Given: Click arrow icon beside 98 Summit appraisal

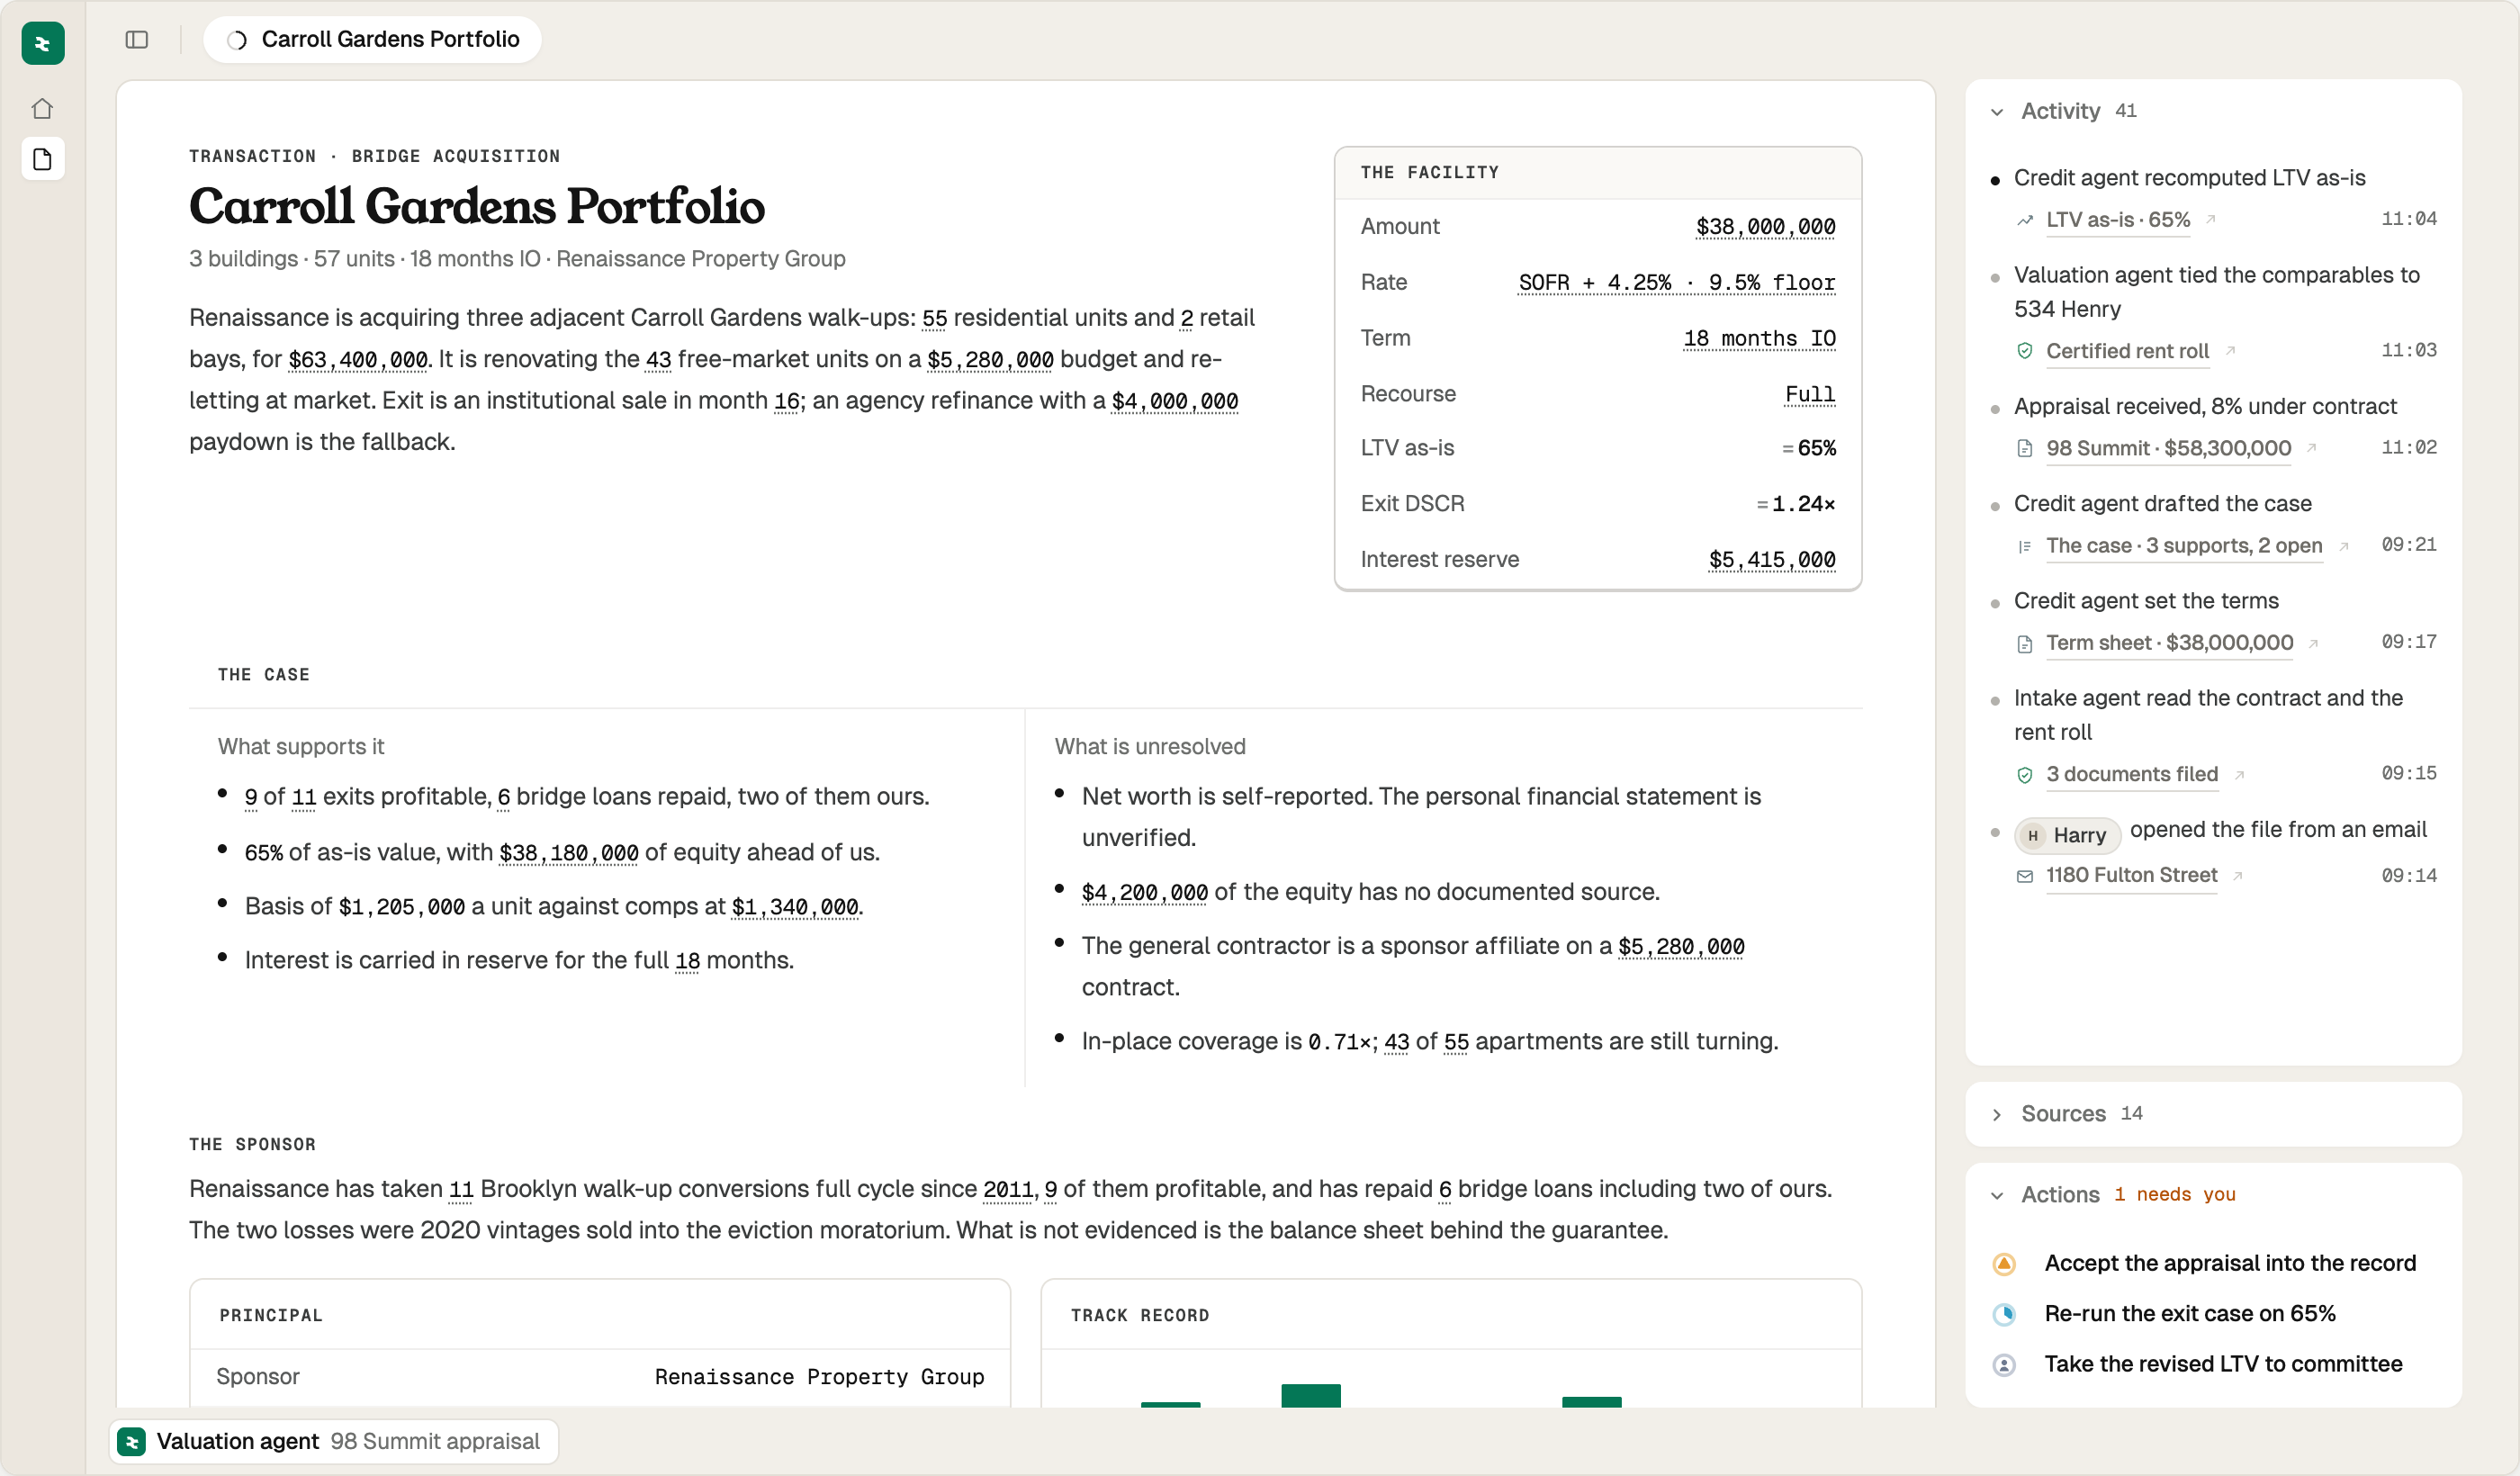Looking at the screenshot, I should [2311, 448].
